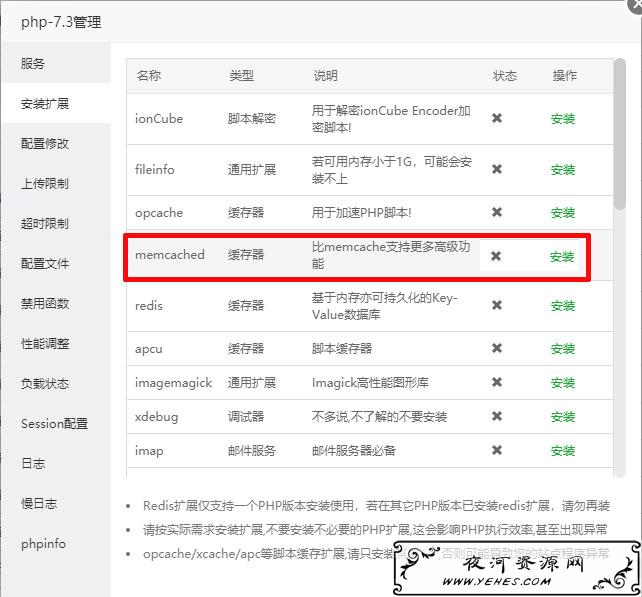Install the imap extension
642x597 pixels.
563,450
